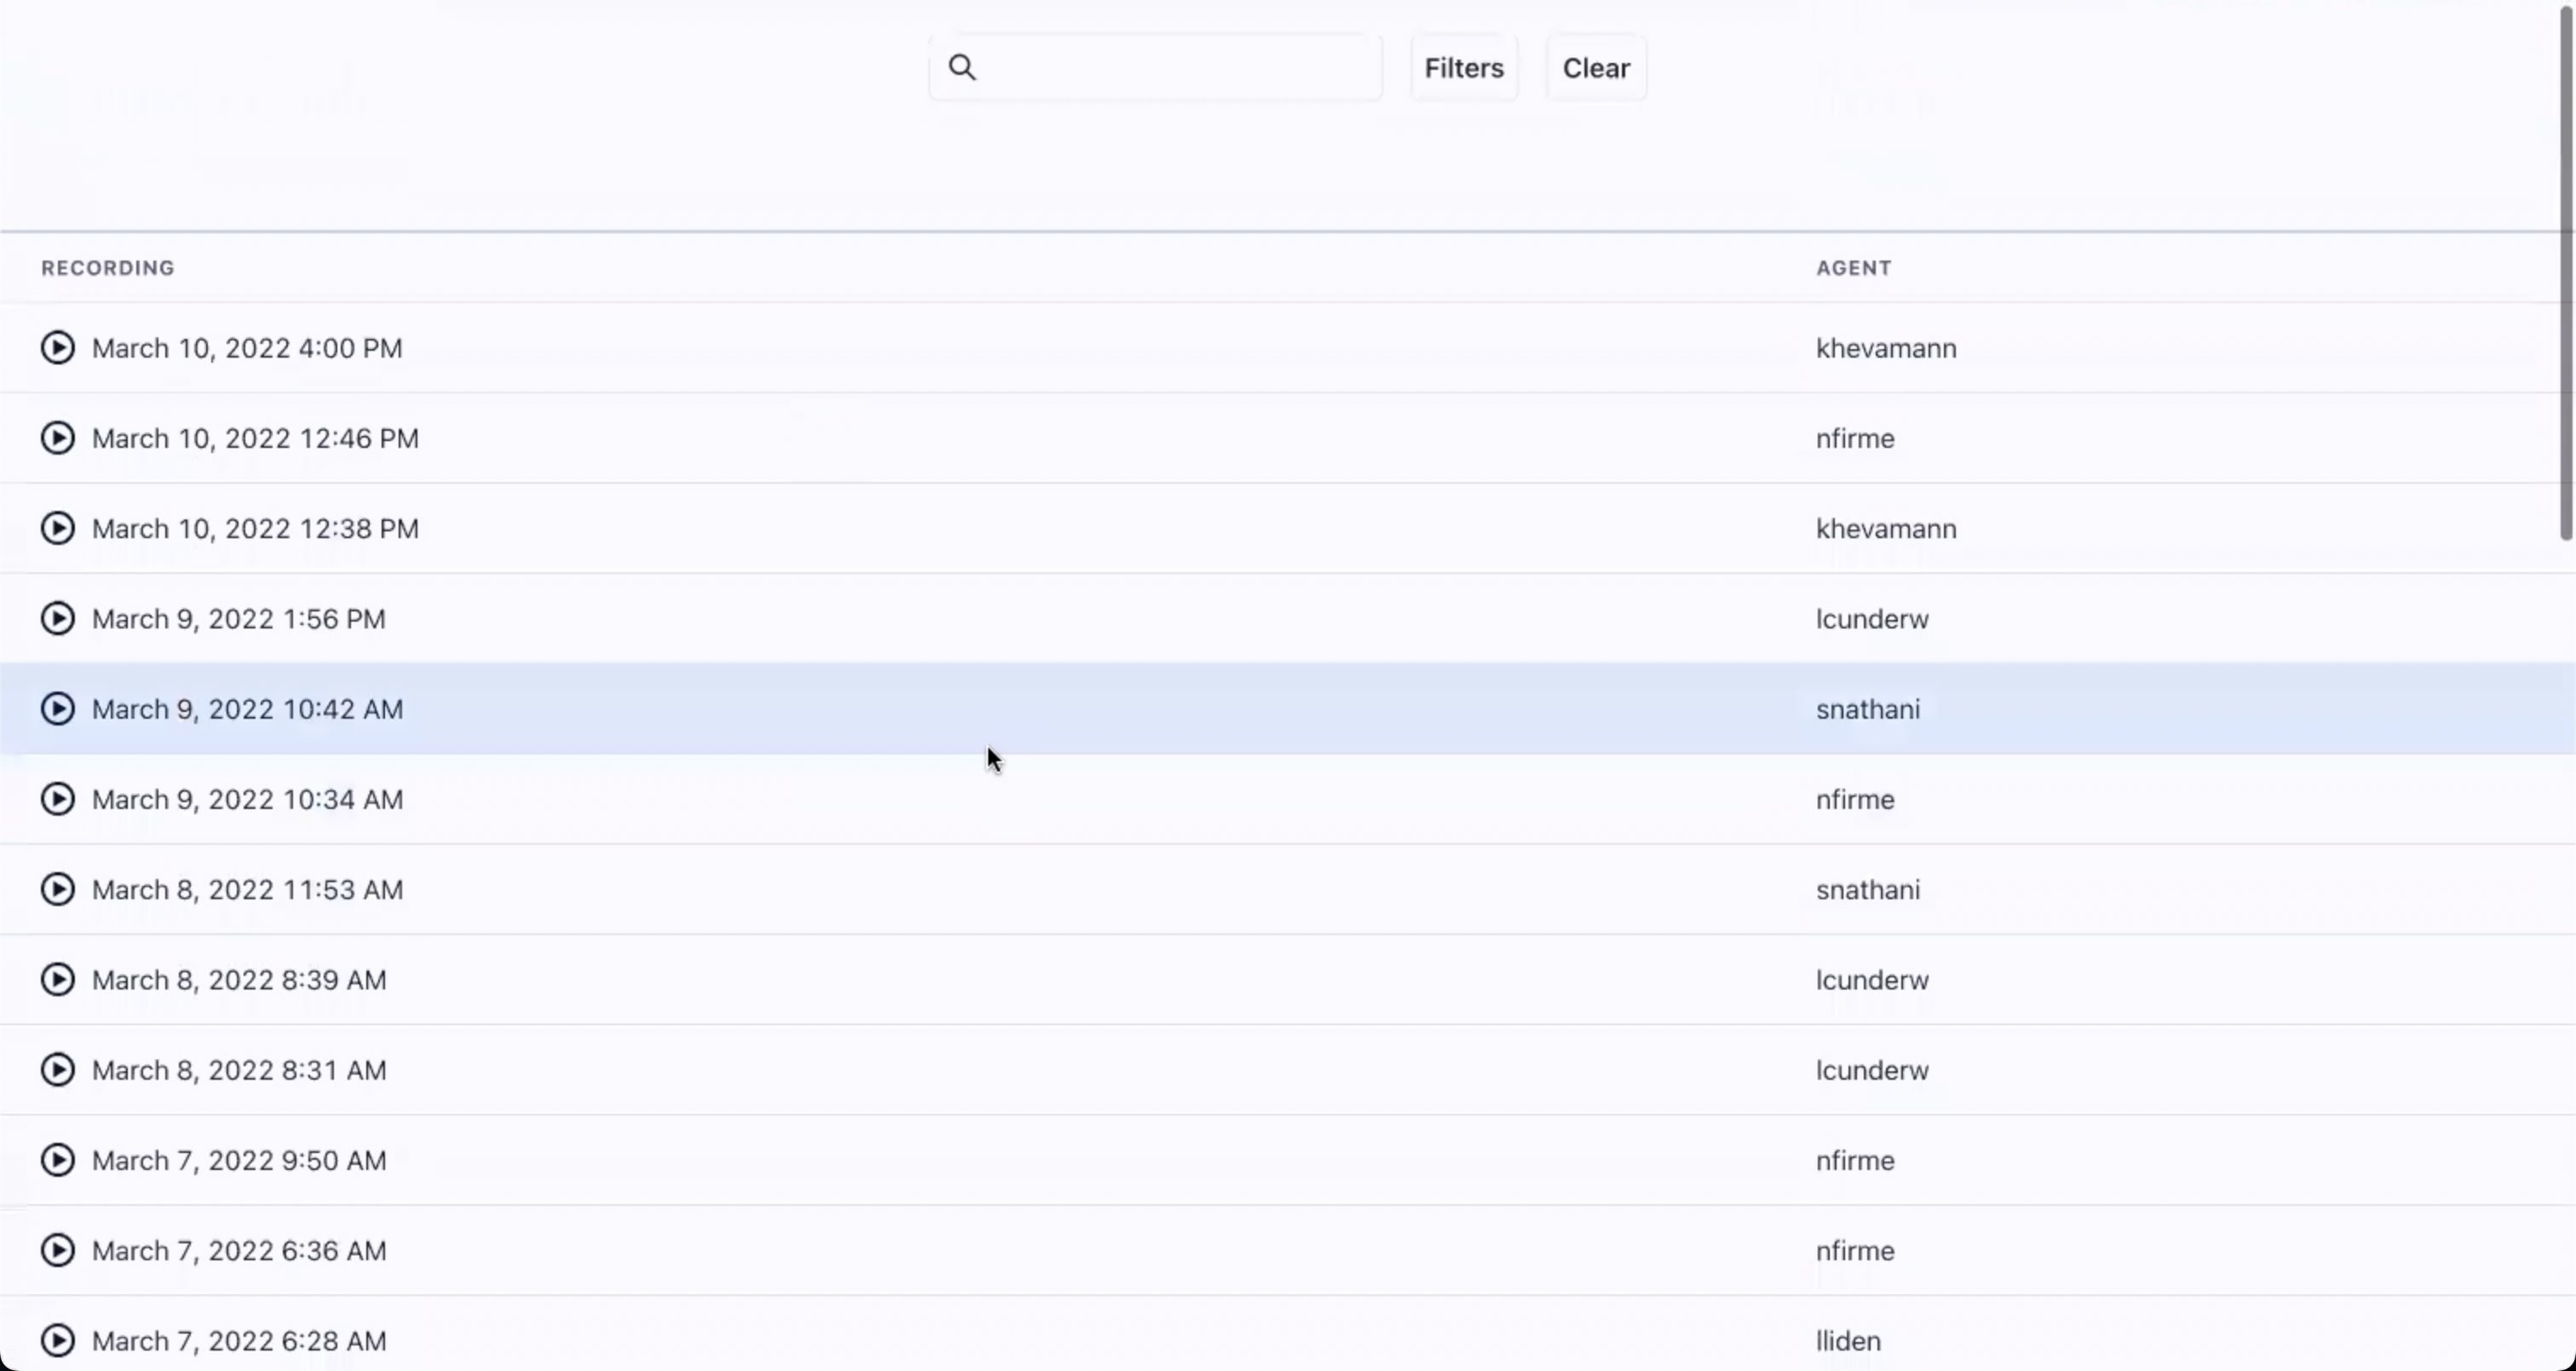2576x1371 pixels.
Task: Play the March 8, 2022 8:31 AM recording
Action: point(58,1070)
